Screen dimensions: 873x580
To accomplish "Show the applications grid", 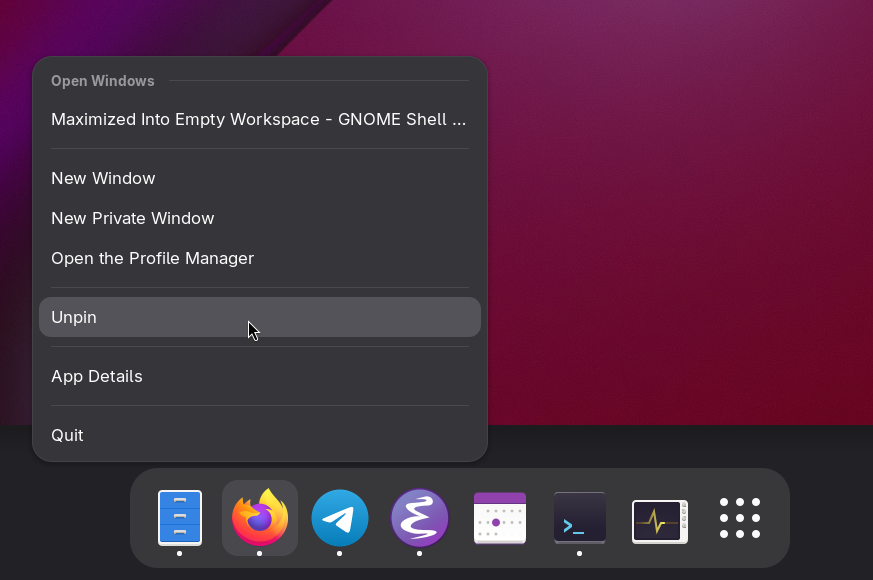I will 740,517.
